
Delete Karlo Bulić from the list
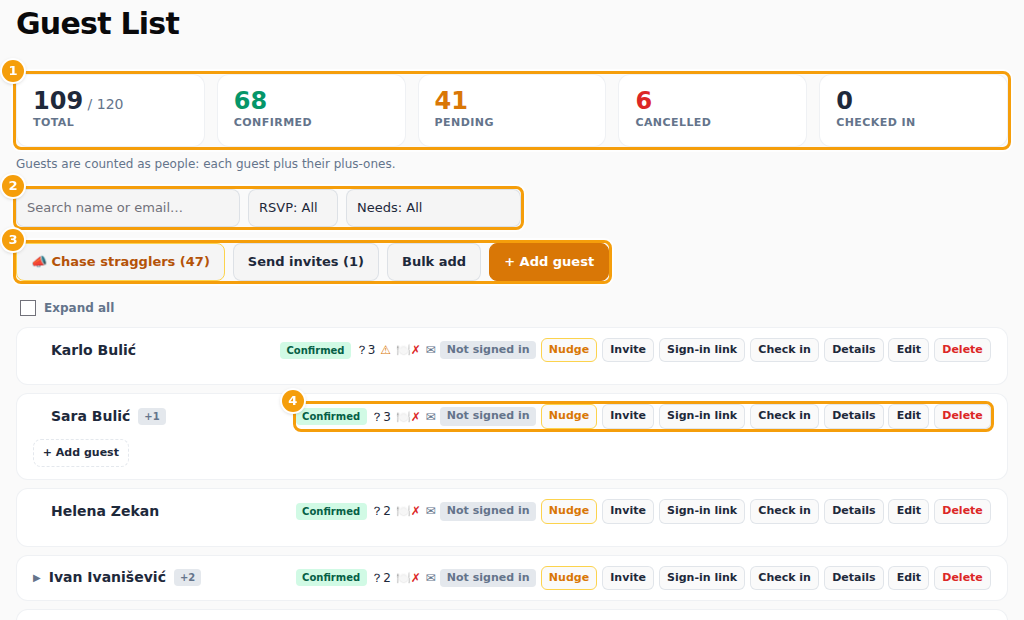click(962, 350)
